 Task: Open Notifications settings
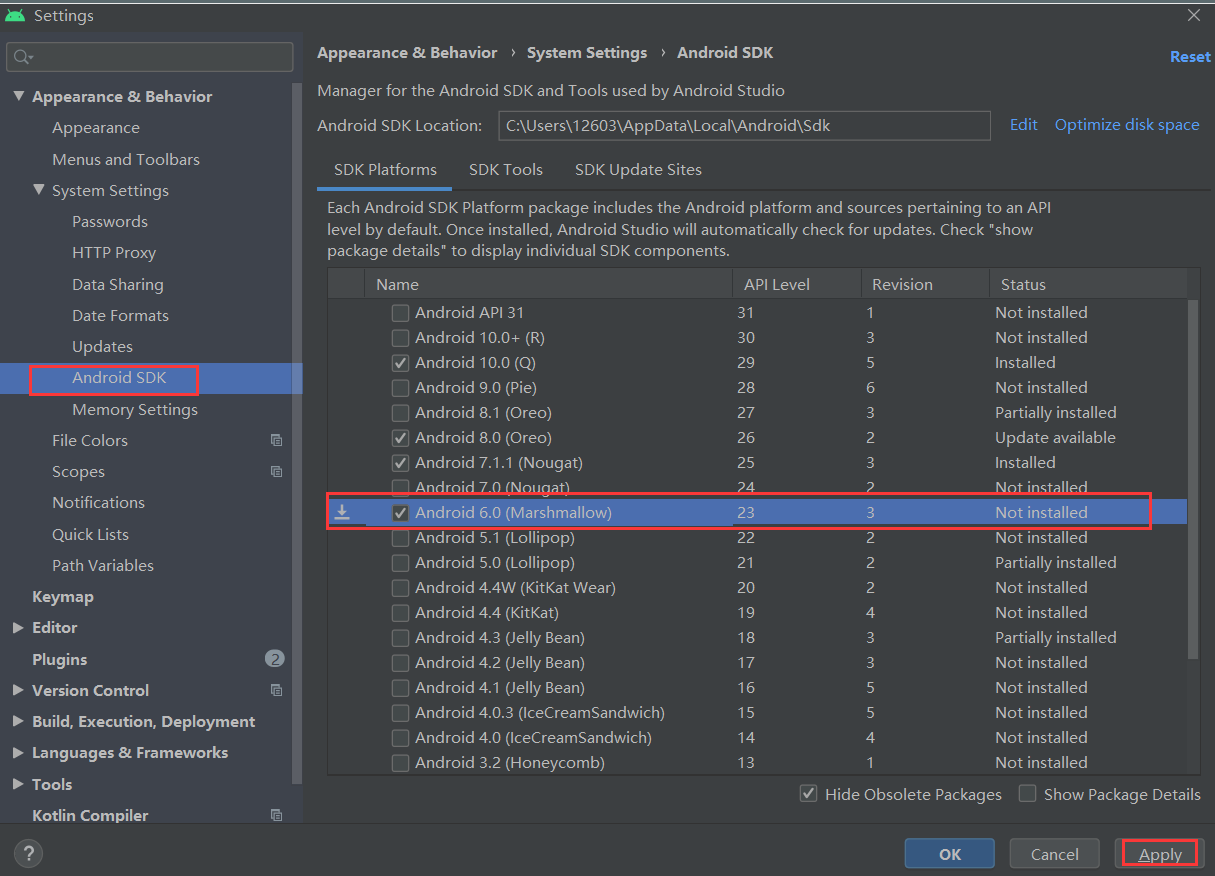click(x=98, y=502)
